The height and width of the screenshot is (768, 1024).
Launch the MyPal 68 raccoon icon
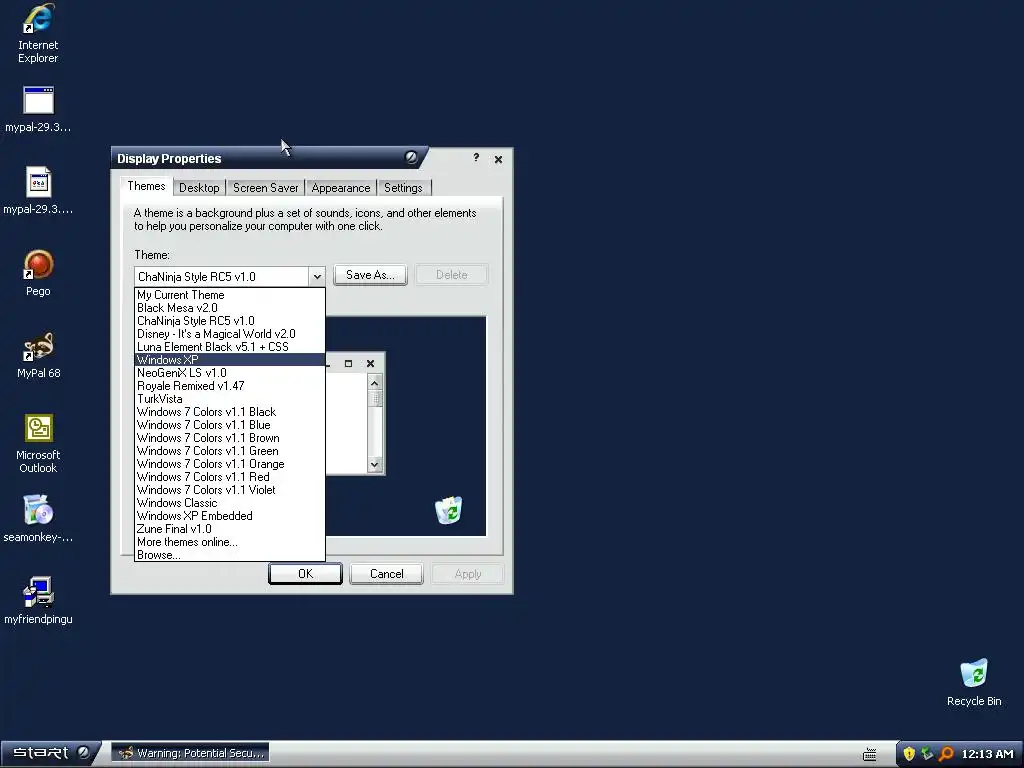(38, 347)
